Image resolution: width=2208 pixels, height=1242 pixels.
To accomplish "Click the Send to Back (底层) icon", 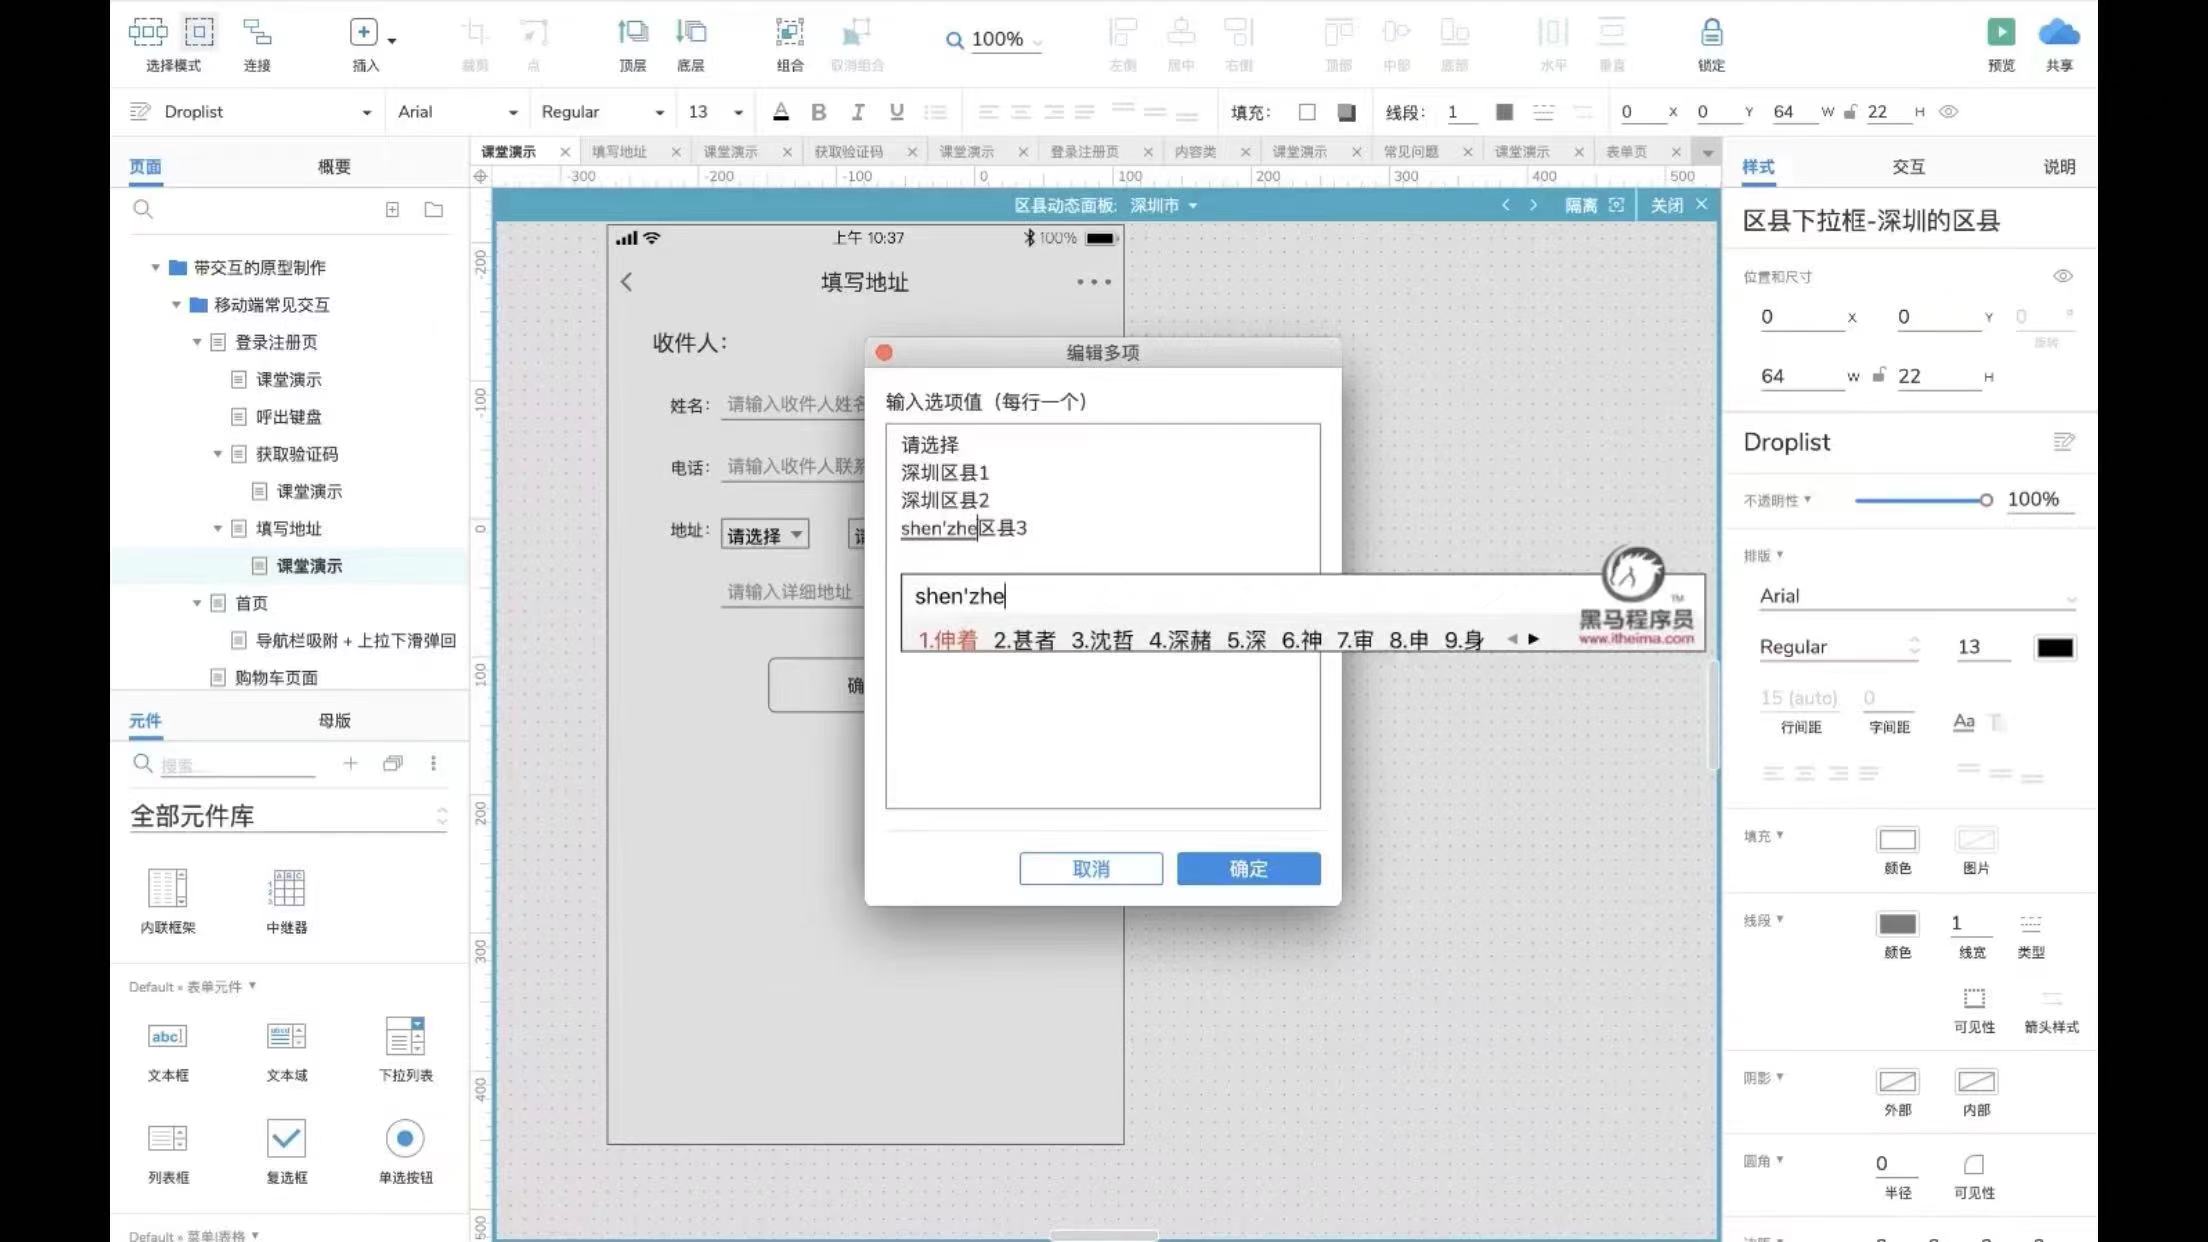I will (690, 33).
